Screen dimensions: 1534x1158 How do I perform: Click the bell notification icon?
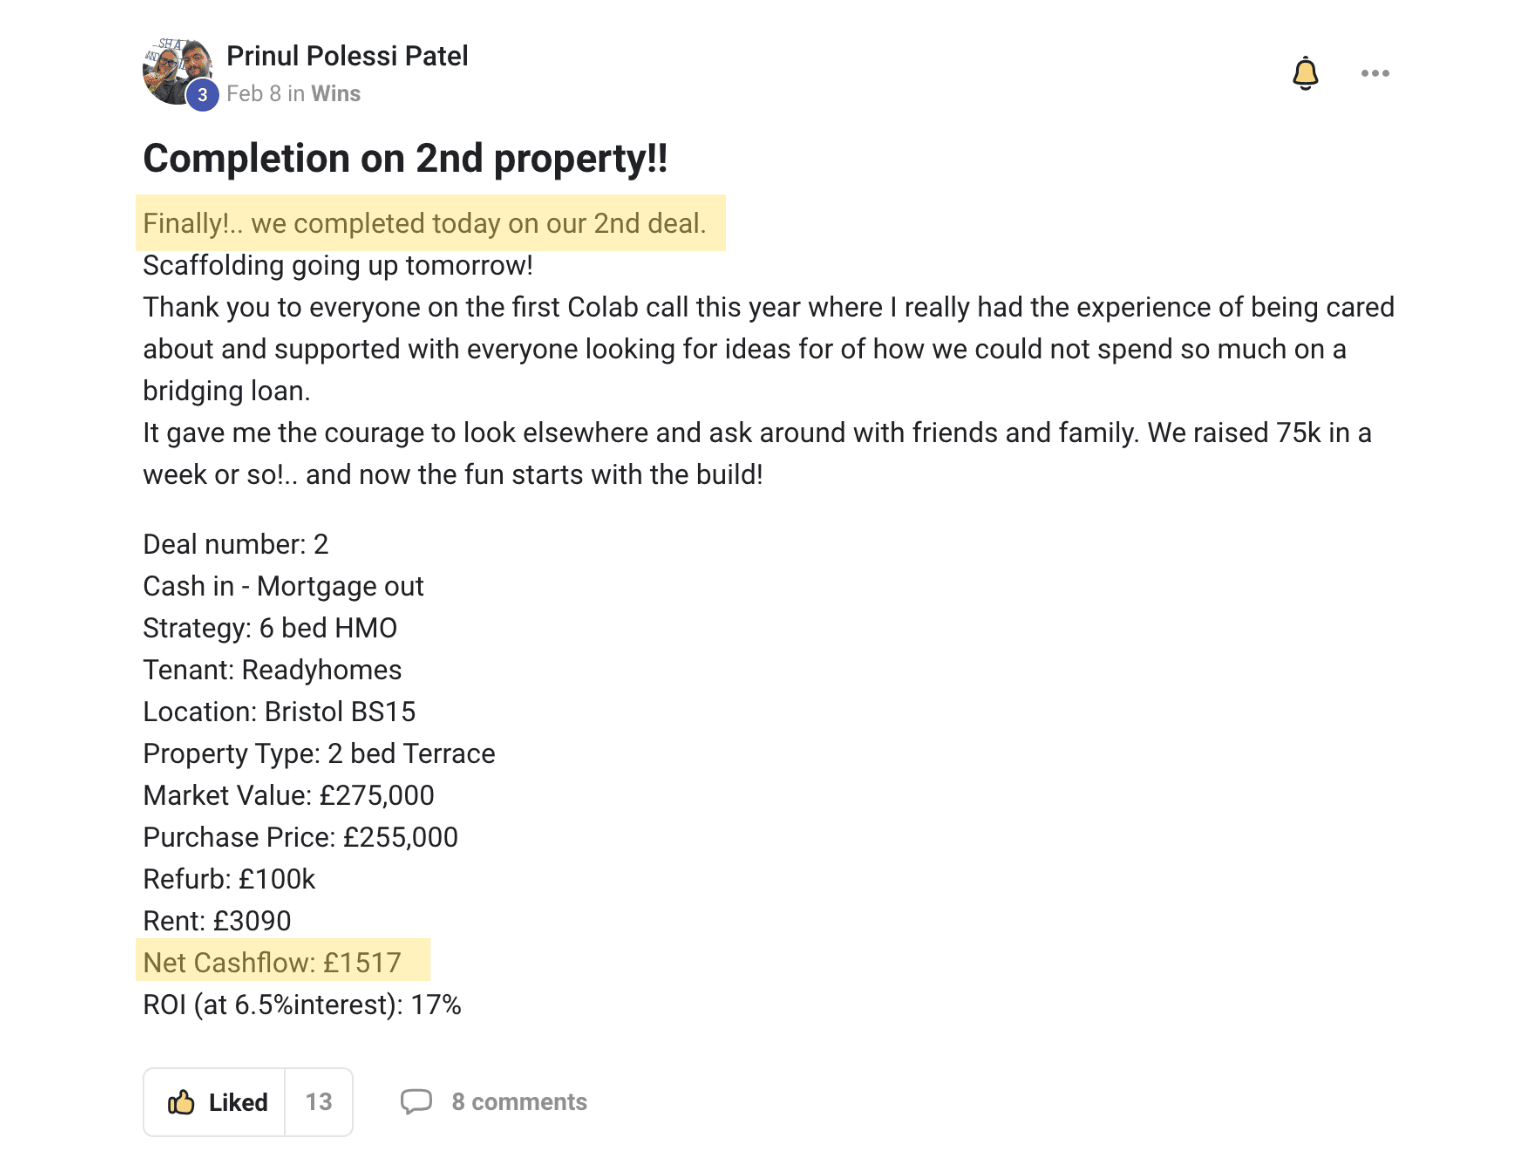1305,74
